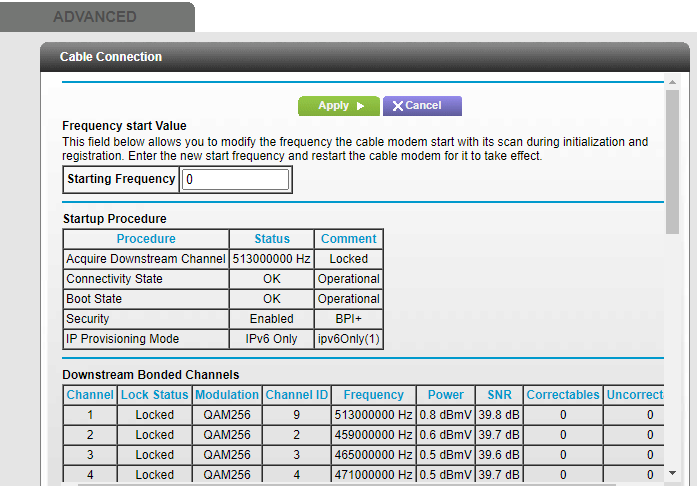
Task: Click the 0.8 dBmV power cell
Action: [x=445, y=415]
